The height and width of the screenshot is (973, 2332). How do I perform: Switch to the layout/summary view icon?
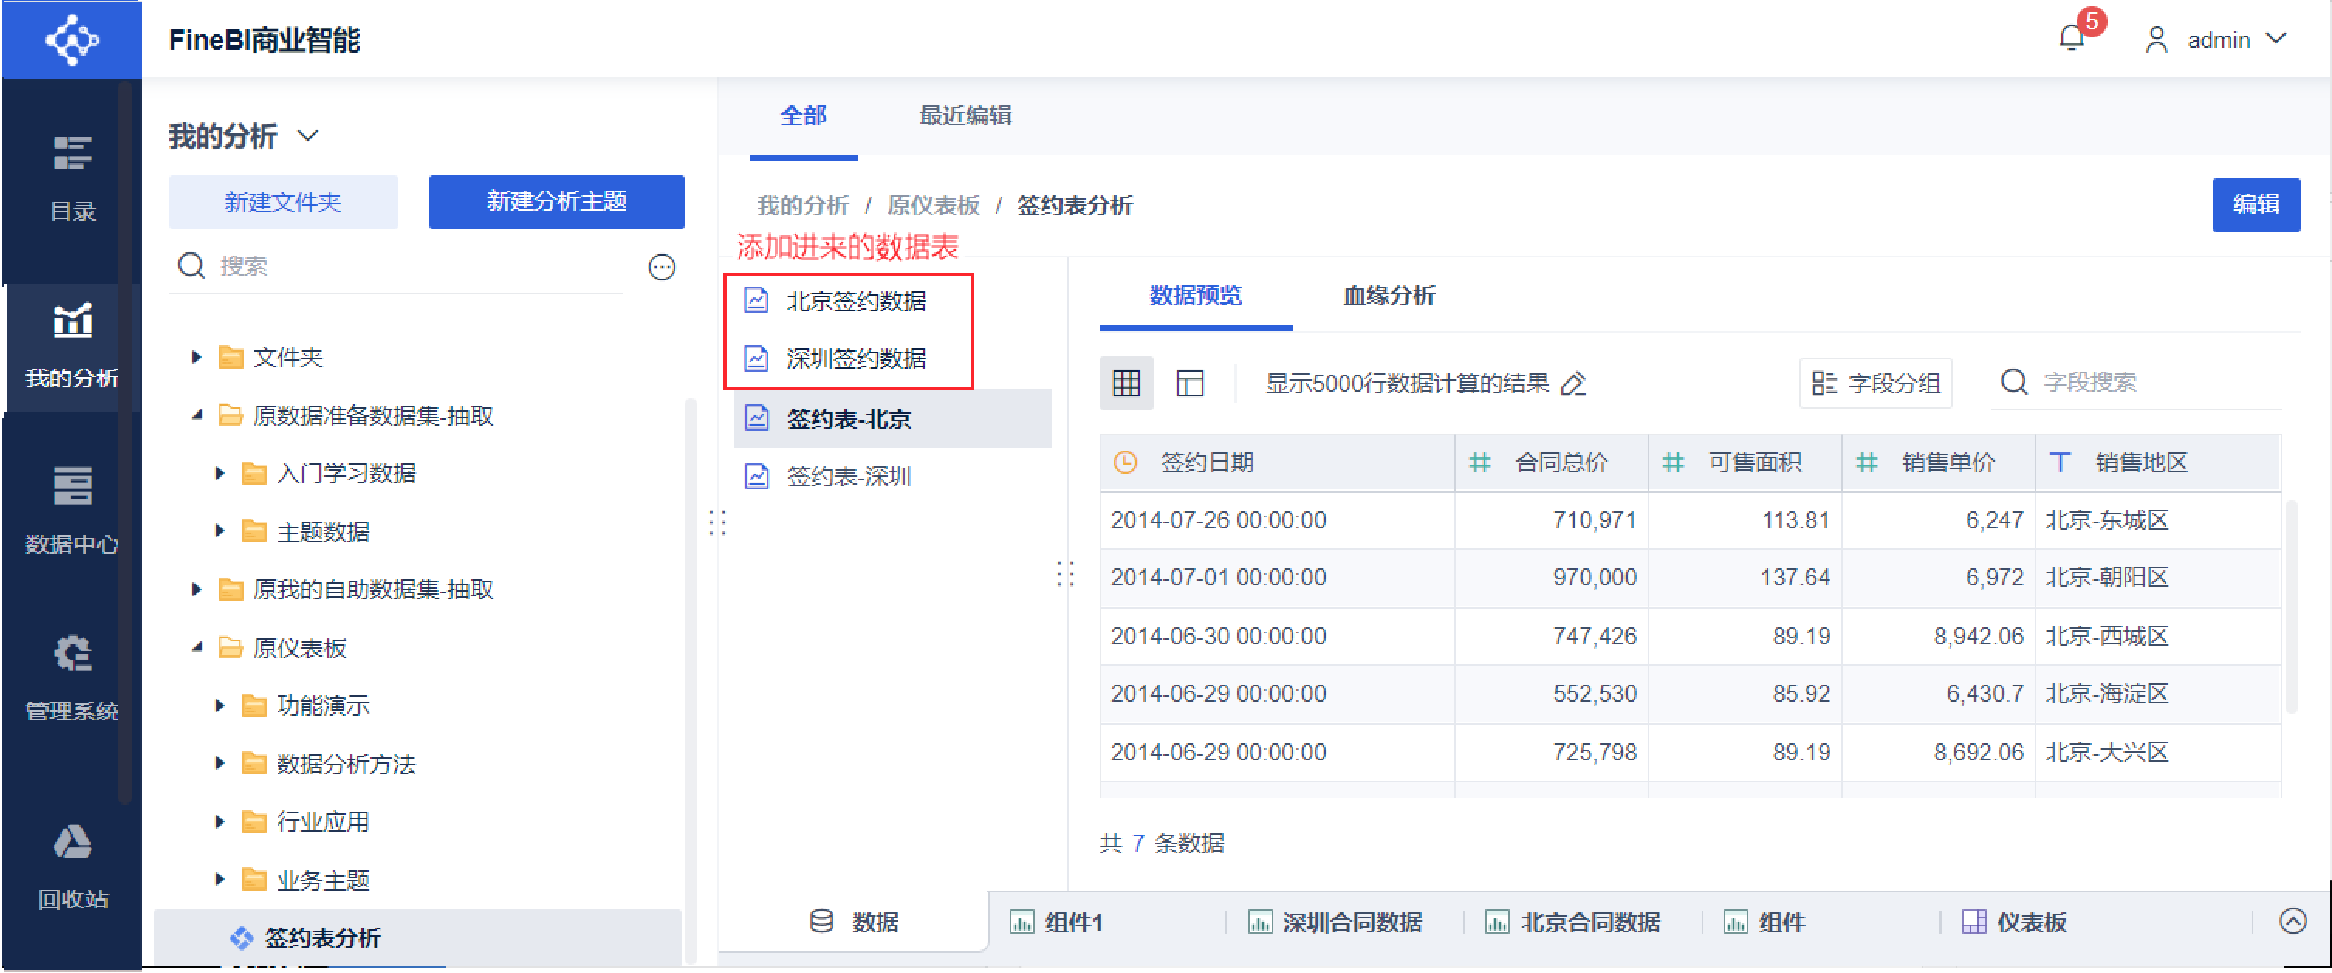pyautogui.click(x=1190, y=383)
